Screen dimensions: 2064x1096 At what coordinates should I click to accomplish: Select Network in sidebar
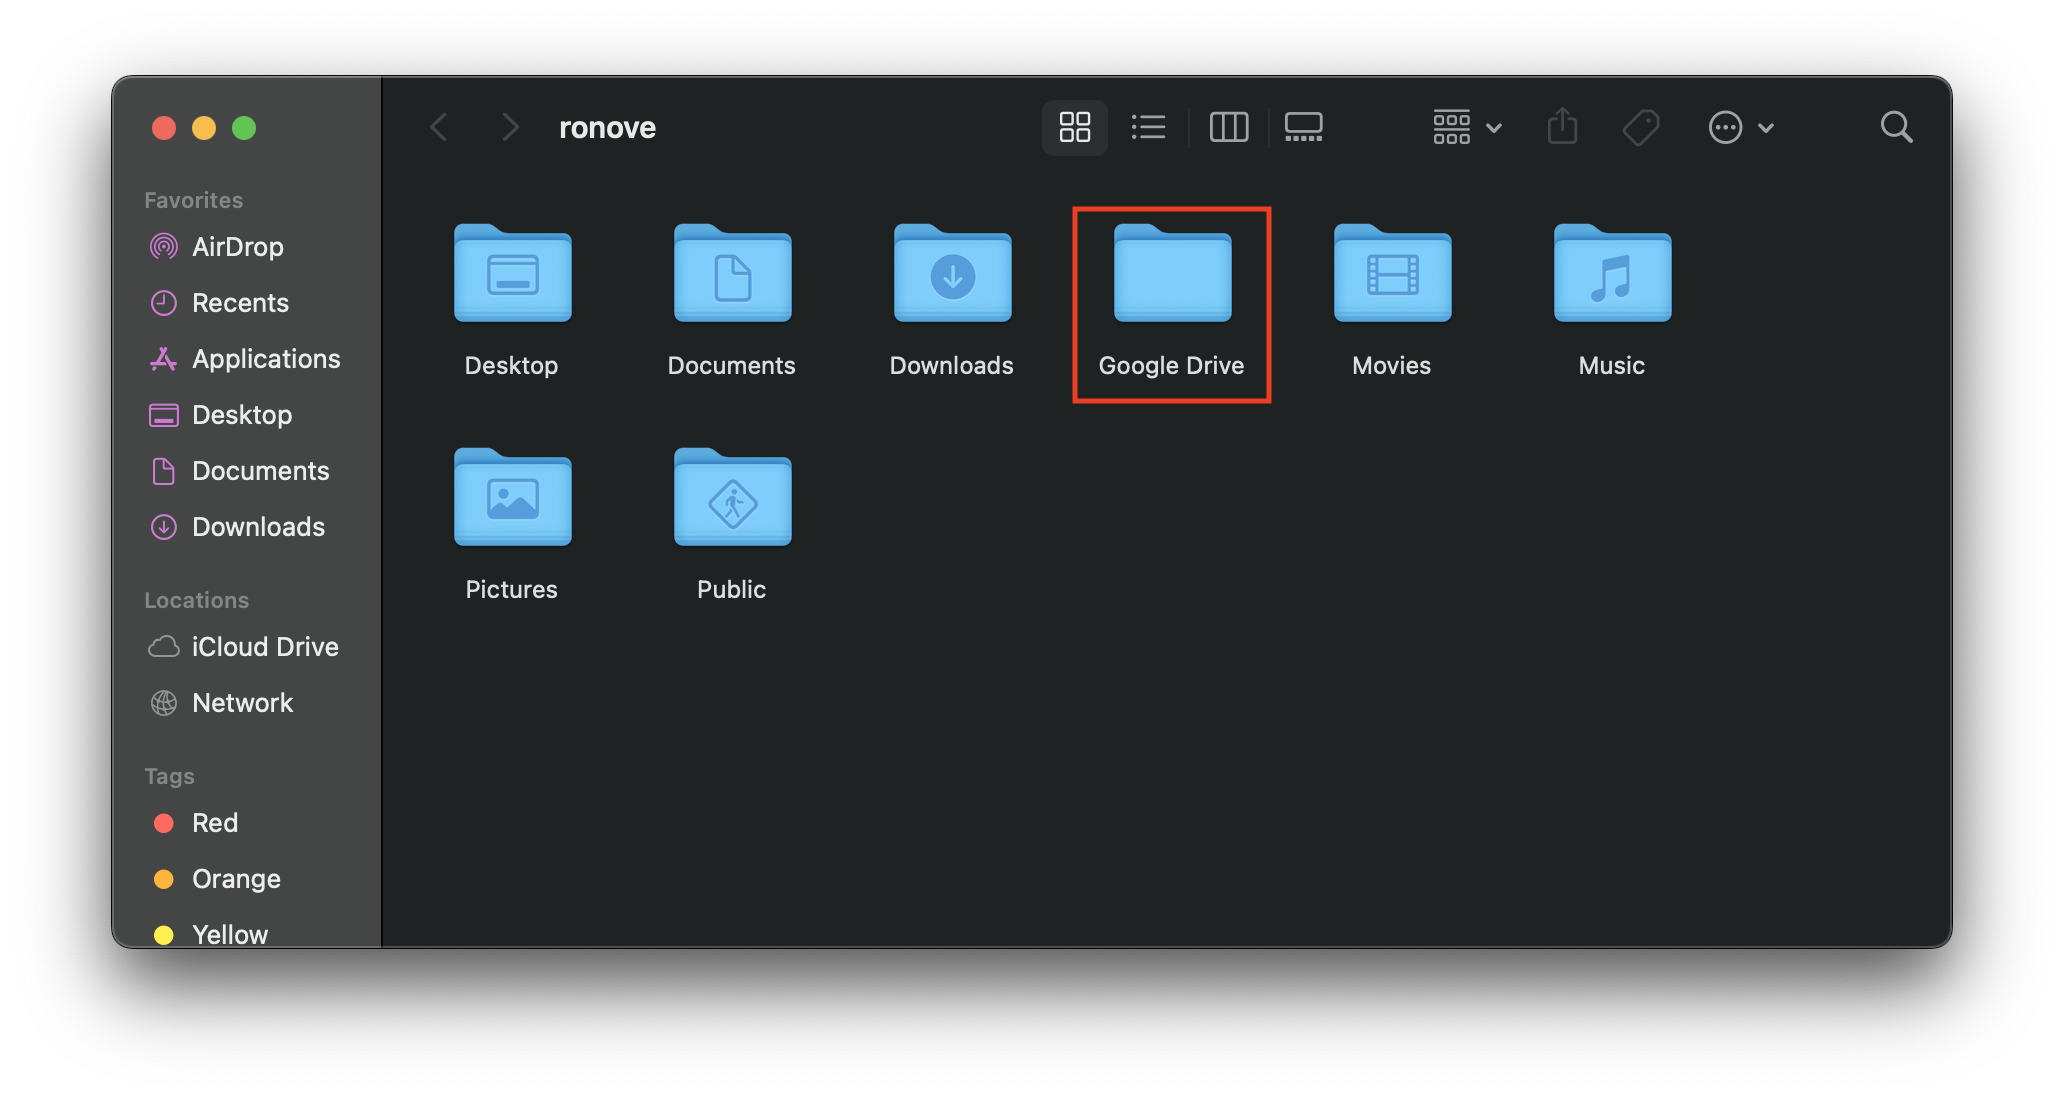242,703
